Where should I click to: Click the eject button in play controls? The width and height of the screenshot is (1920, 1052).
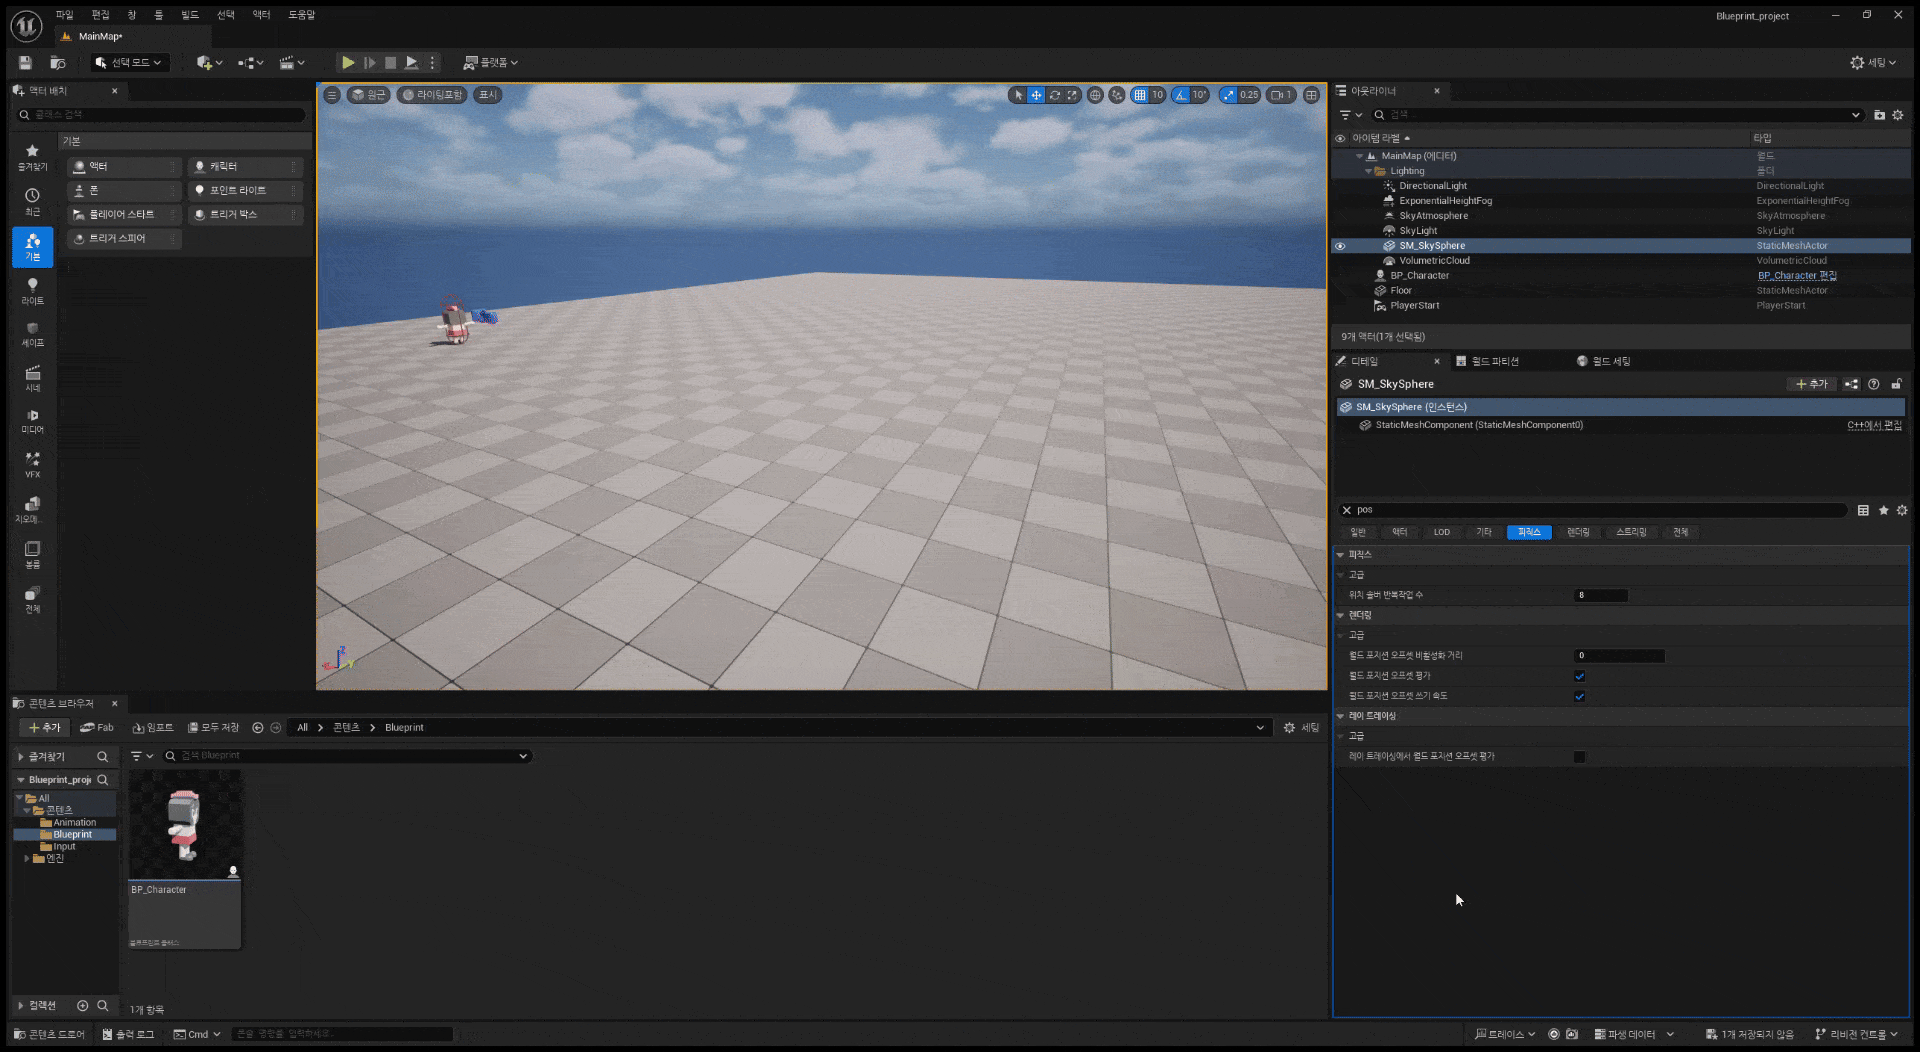pyautogui.click(x=411, y=62)
